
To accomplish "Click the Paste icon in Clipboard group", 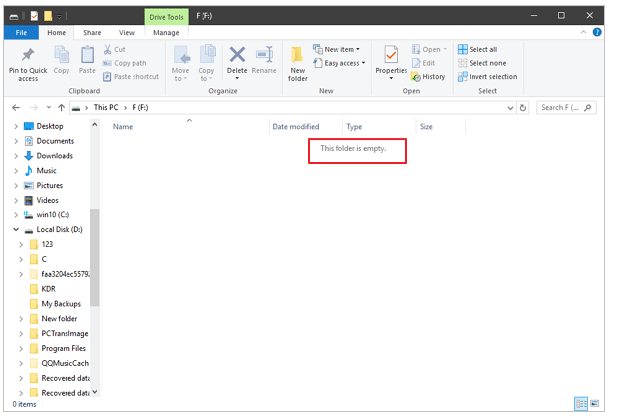I will 87,56.
